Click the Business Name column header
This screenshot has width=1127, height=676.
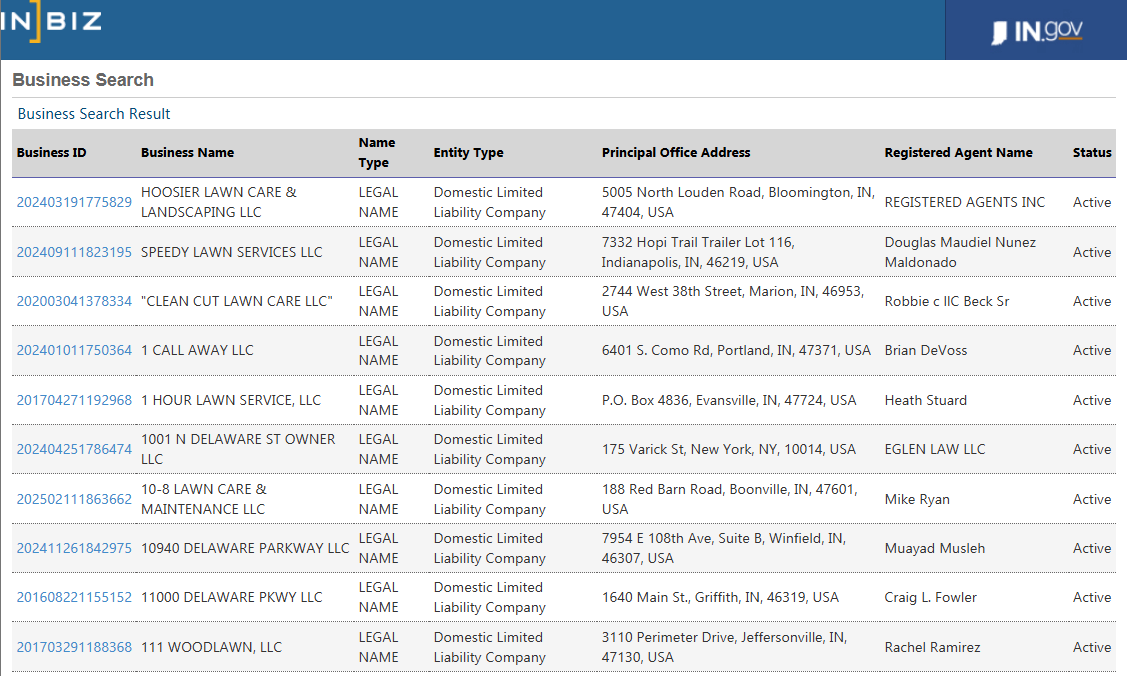tap(188, 152)
